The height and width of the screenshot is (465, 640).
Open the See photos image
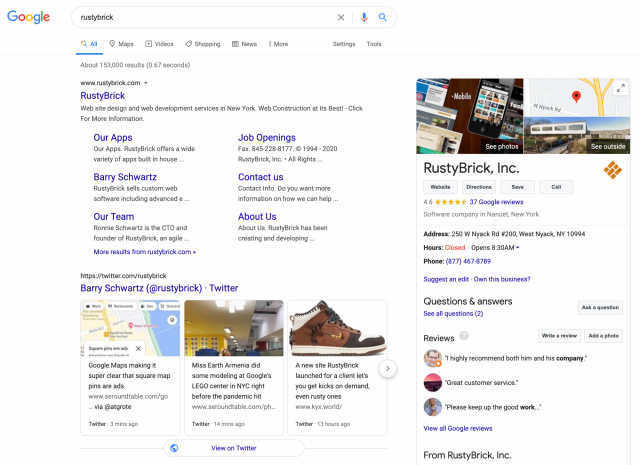click(x=469, y=116)
